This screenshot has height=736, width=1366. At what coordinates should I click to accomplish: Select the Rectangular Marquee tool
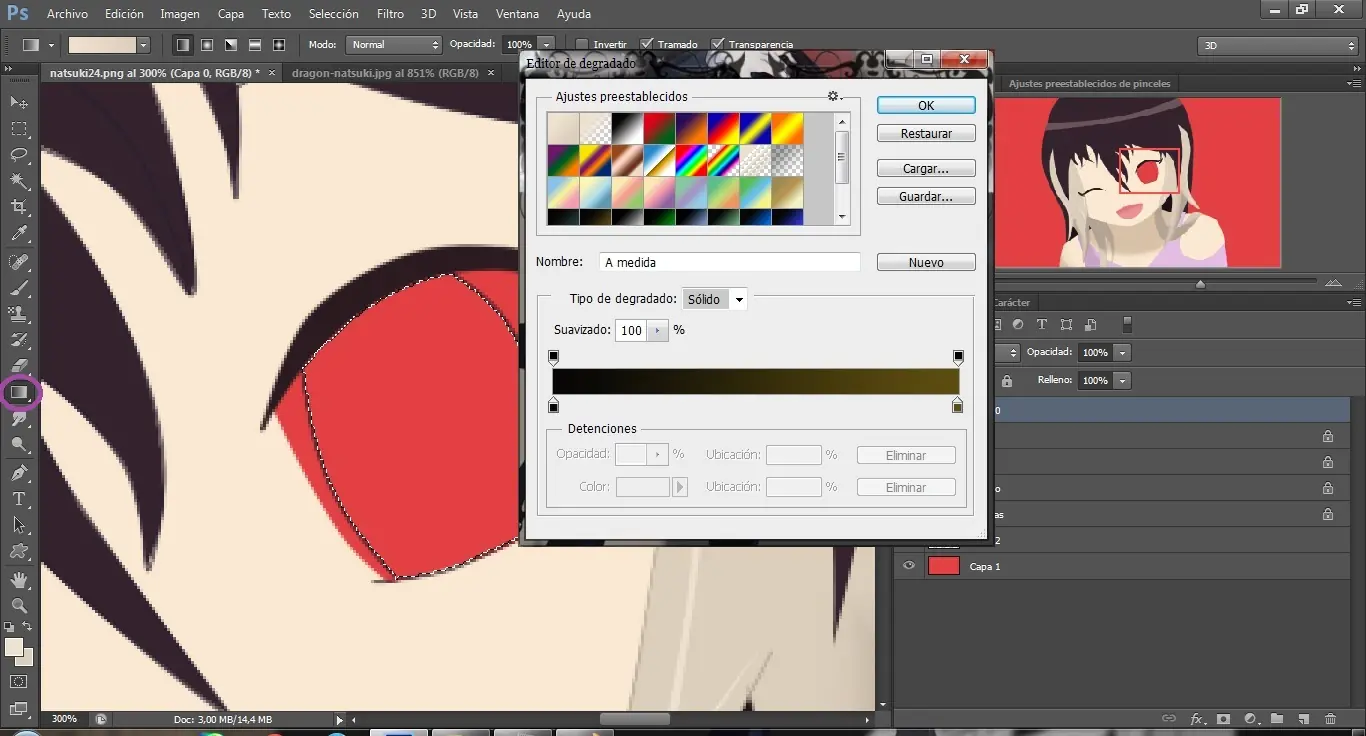(x=19, y=129)
